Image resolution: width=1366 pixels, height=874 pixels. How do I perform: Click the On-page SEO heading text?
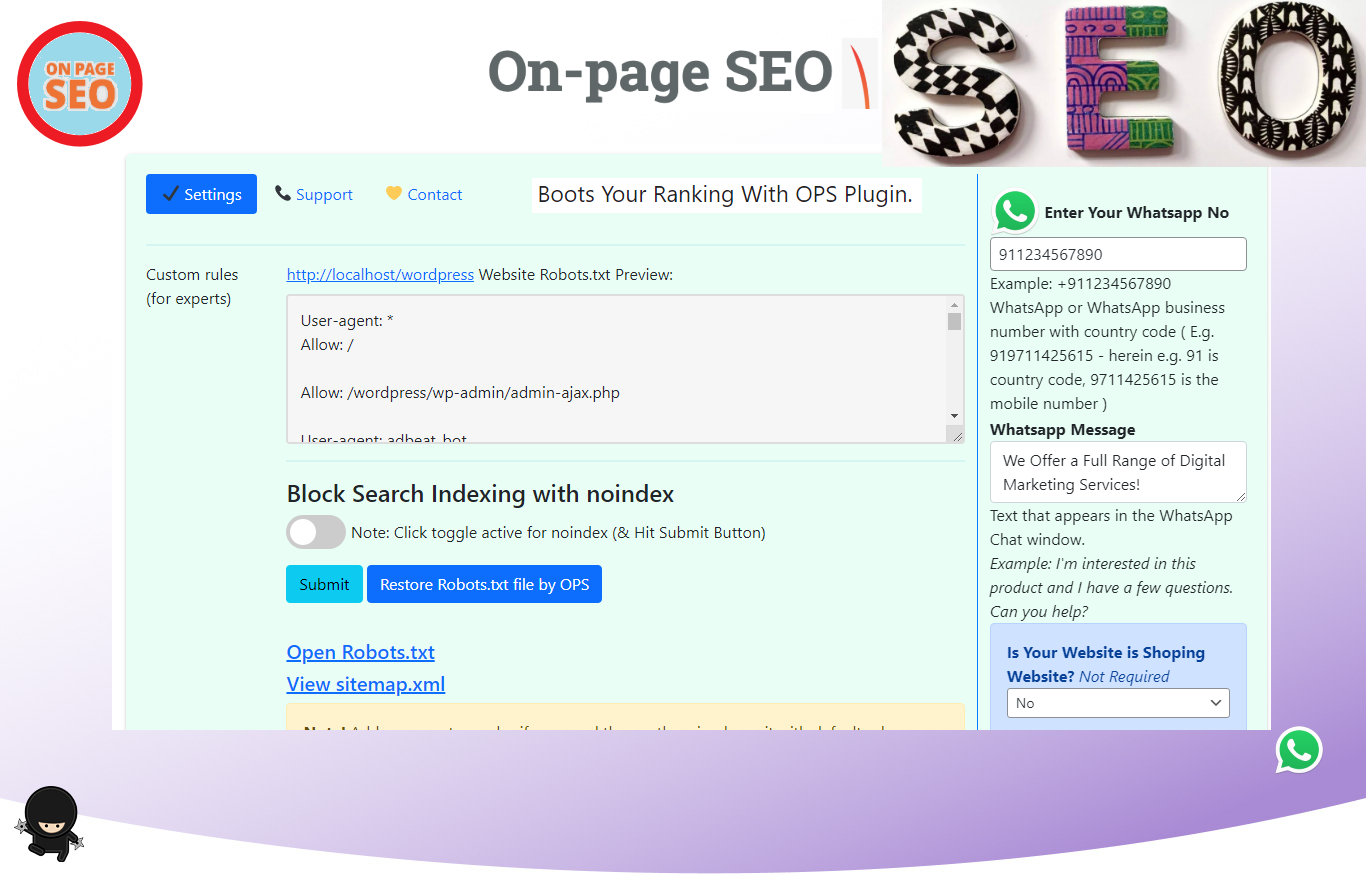(660, 72)
